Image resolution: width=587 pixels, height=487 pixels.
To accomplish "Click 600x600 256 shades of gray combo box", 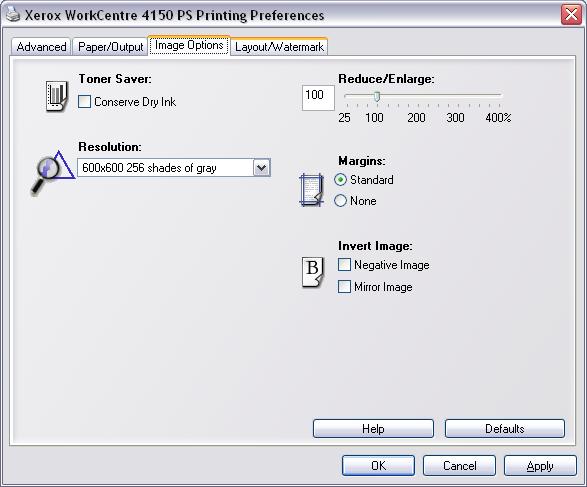I will (174, 168).
